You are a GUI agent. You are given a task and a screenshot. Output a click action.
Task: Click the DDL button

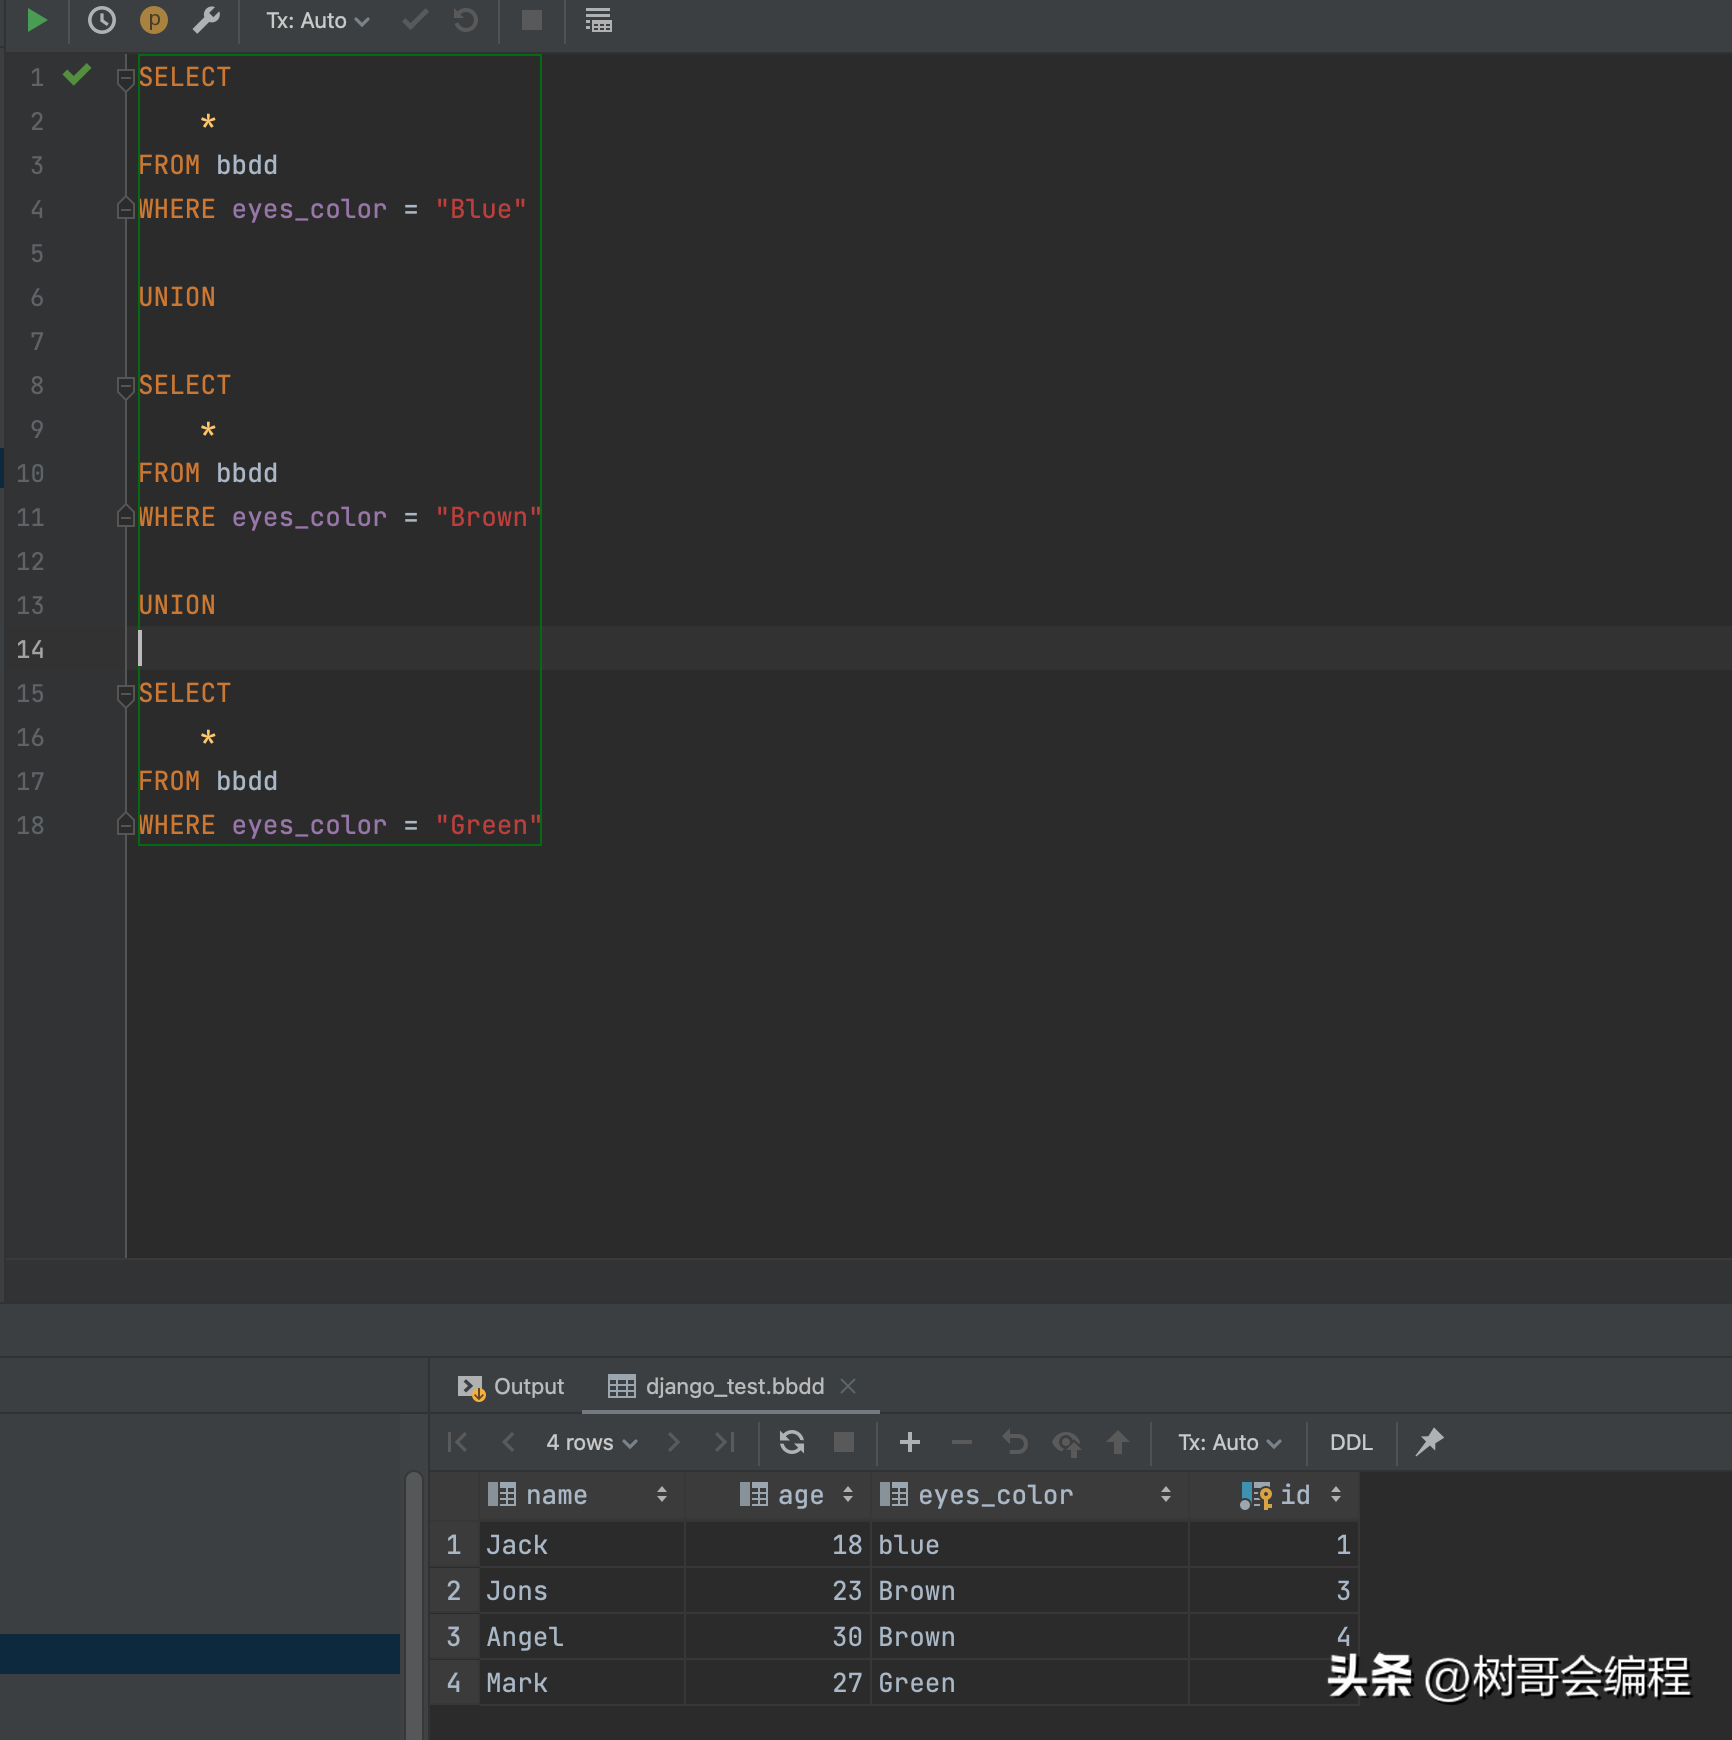1351,1442
